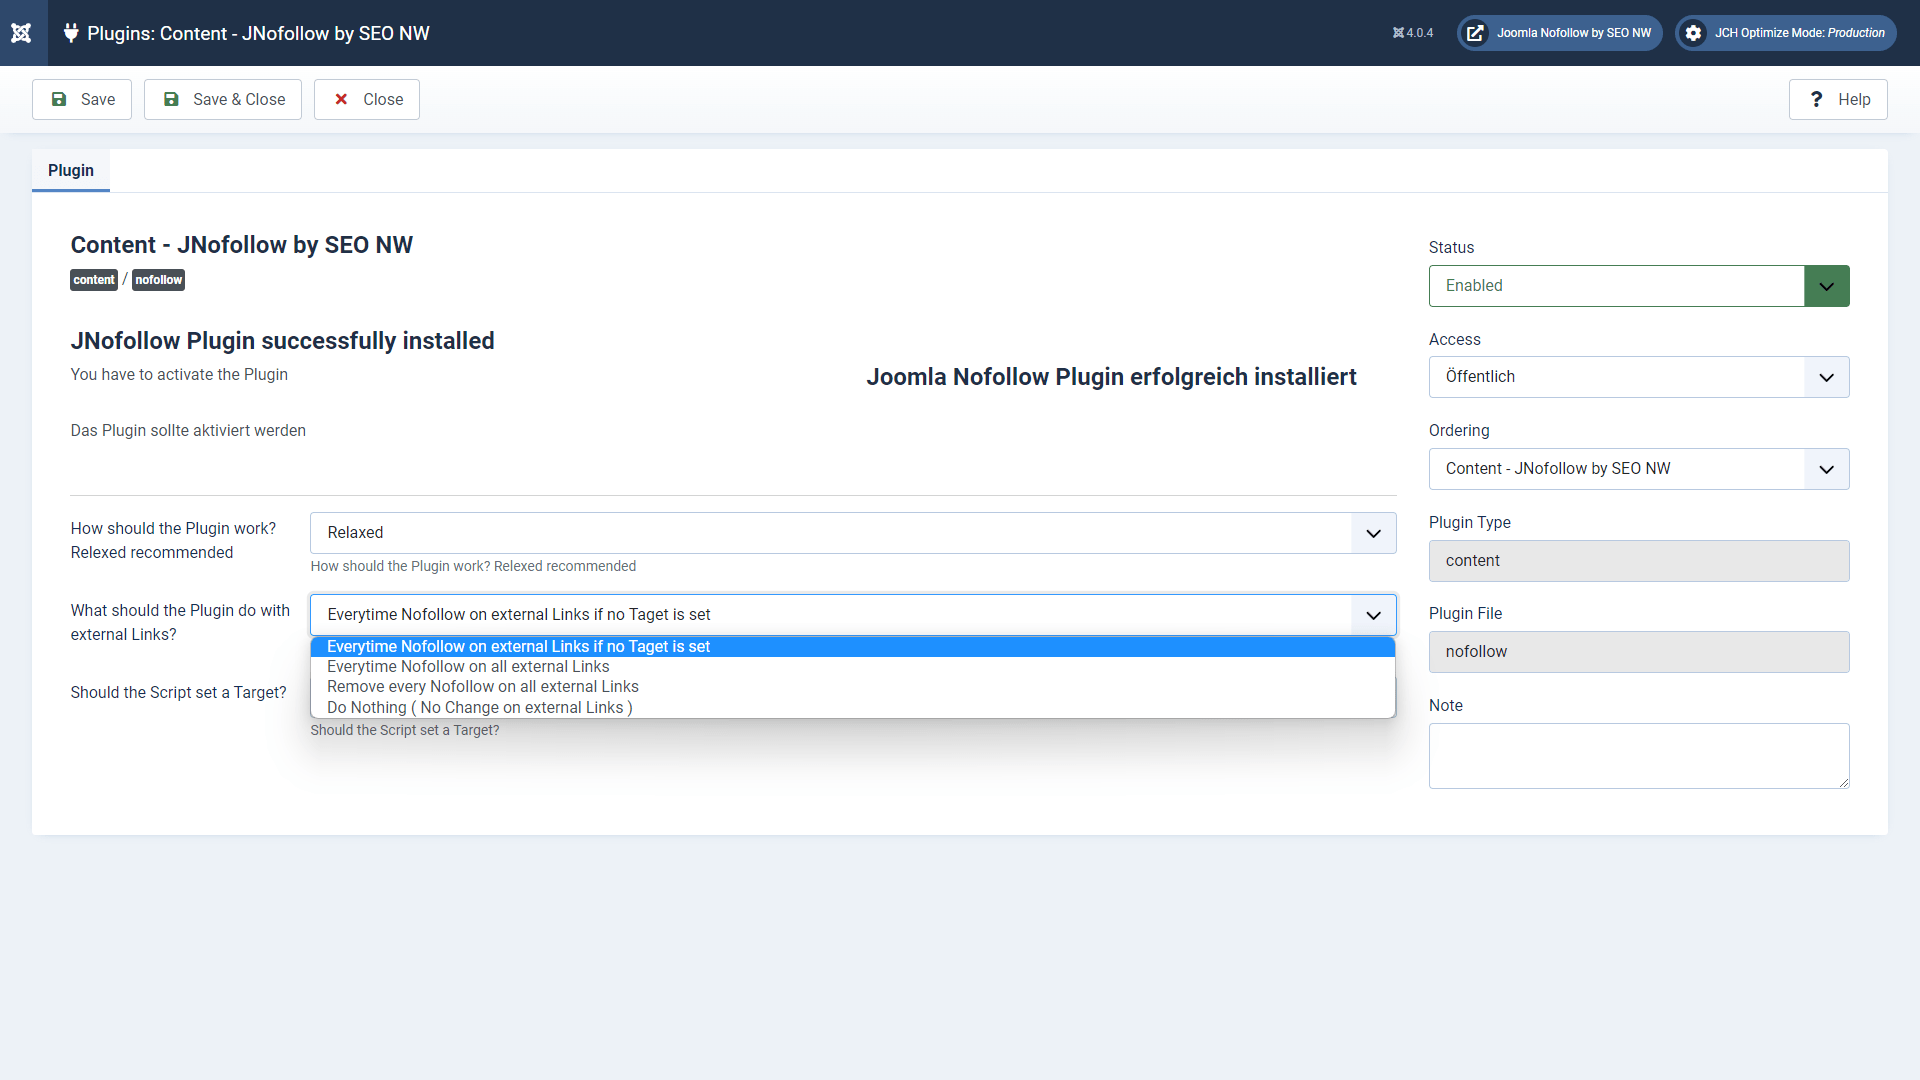Screen dimensions: 1920x1080
Task: Click the external-link icon in Joomla Nofollow button
Action: [1475, 33]
